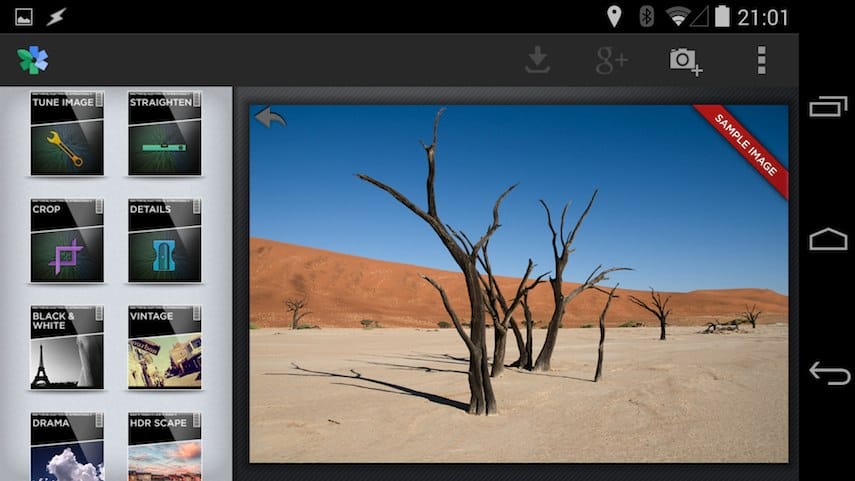This screenshot has width=855, height=481.
Task: Share image to Google+
Action: tap(612, 60)
